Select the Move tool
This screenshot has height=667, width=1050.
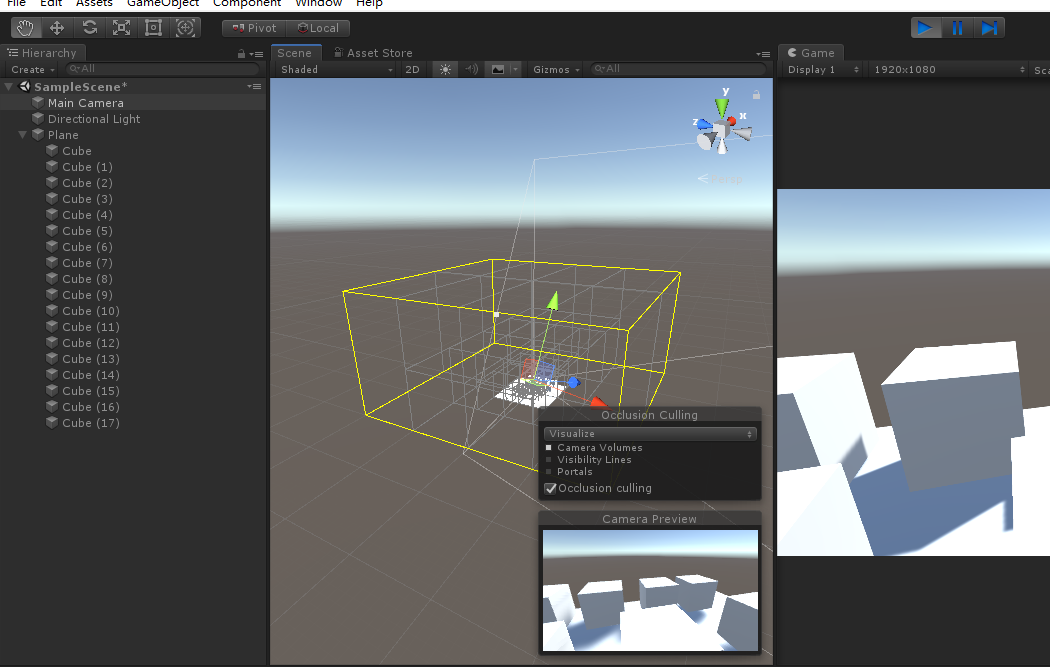click(57, 27)
